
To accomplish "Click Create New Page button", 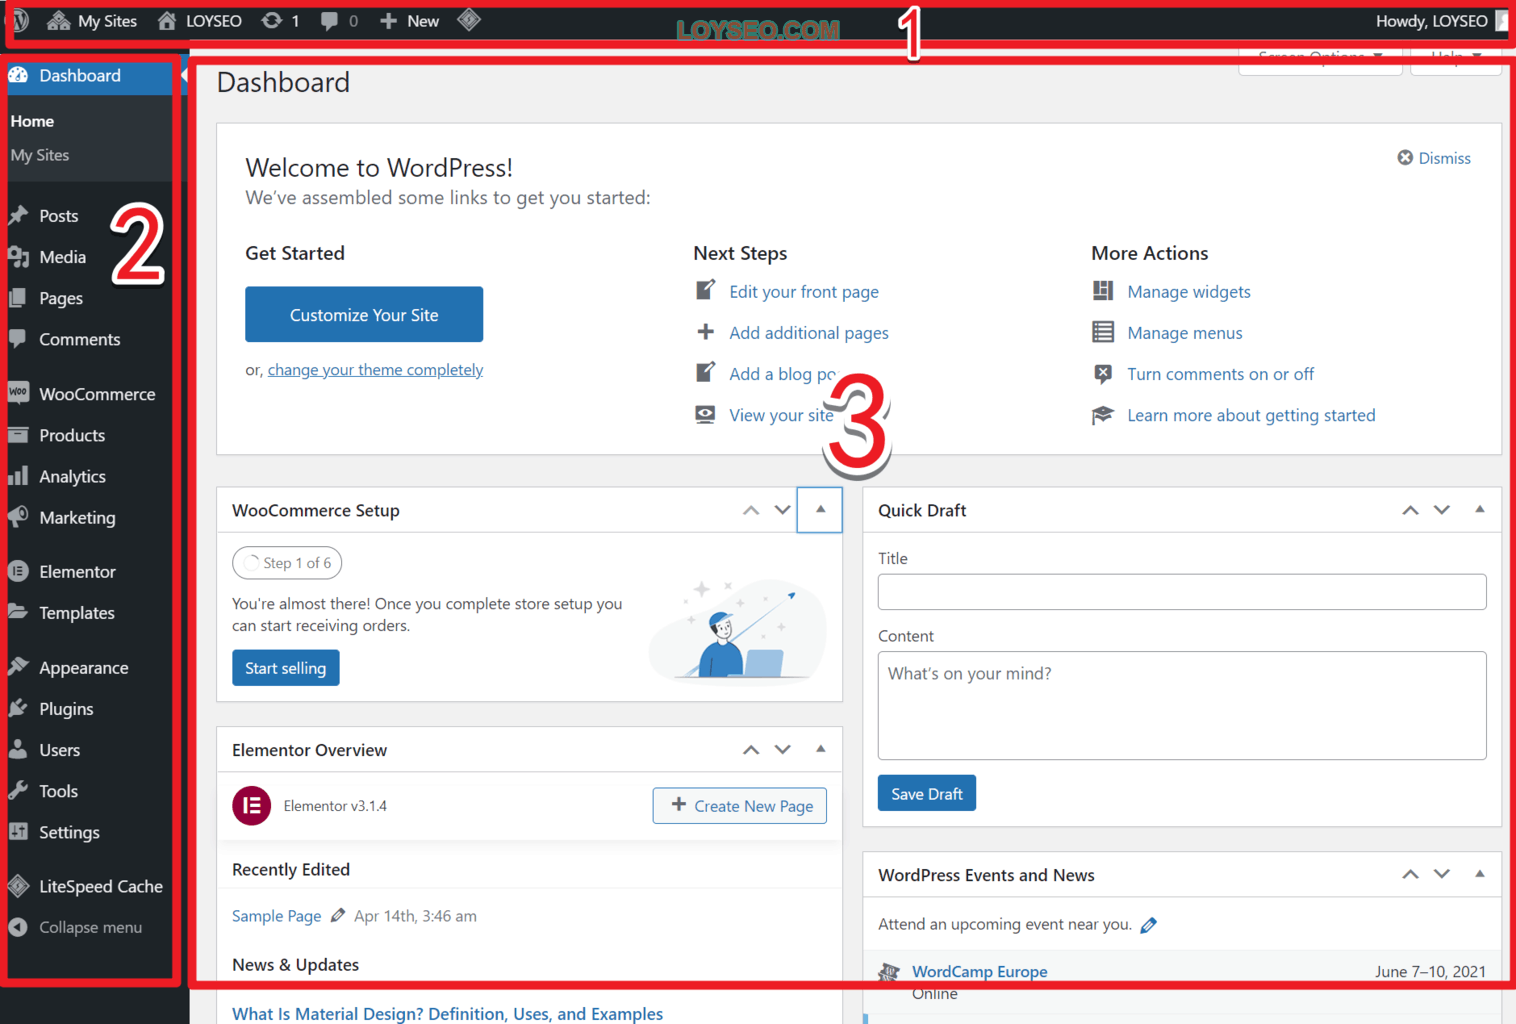I will click(740, 806).
